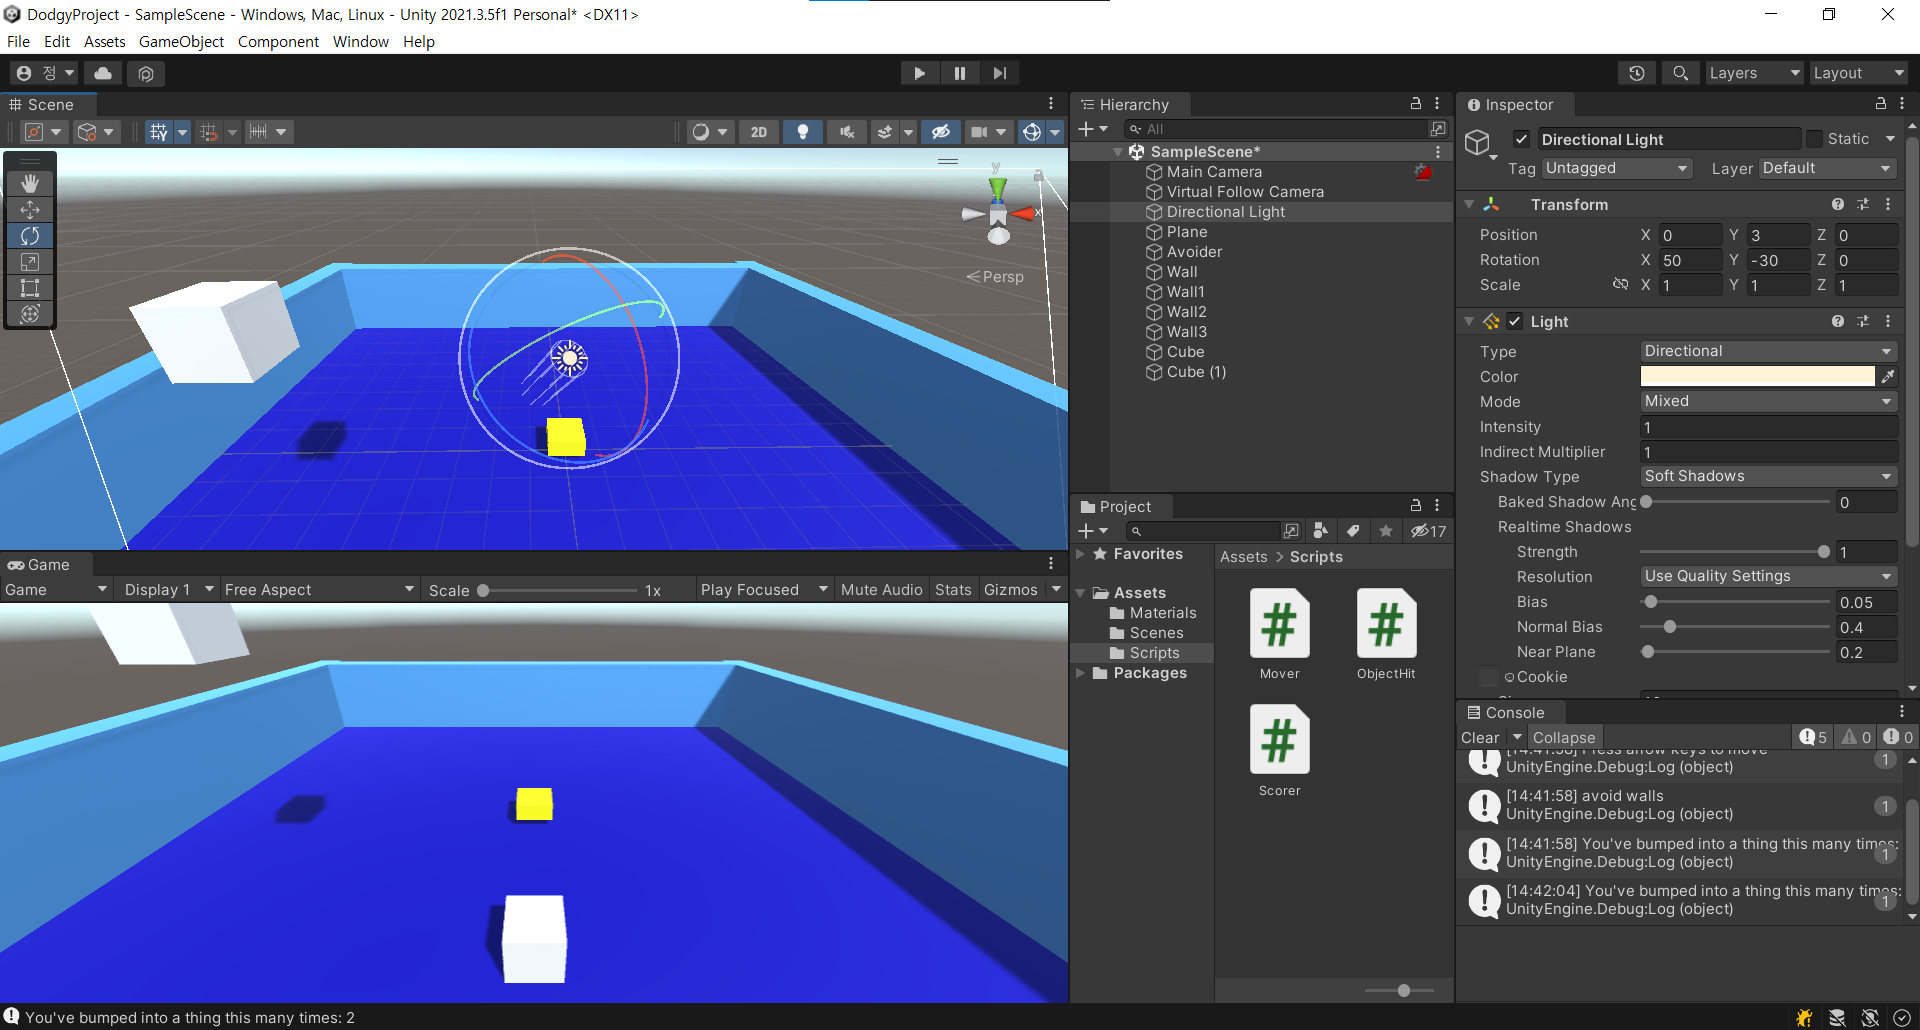The width and height of the screenshot is (1920, 1030).
Task: Open Layer dropdown Default
Action: 1827,168
